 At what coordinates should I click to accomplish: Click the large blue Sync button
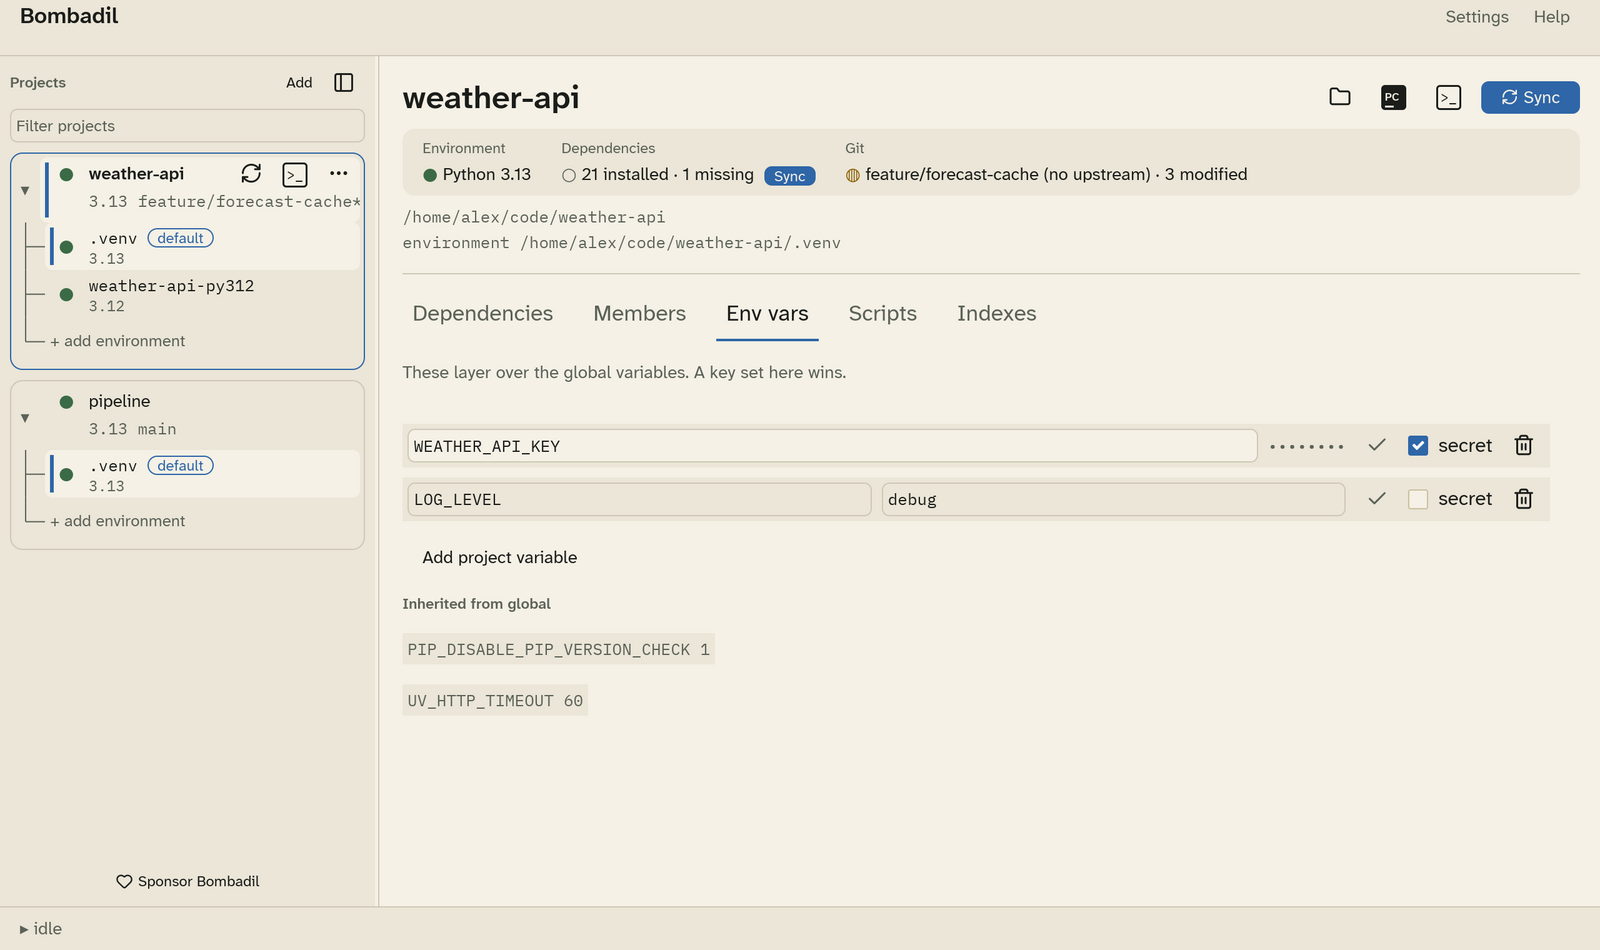pos(1530,97)
